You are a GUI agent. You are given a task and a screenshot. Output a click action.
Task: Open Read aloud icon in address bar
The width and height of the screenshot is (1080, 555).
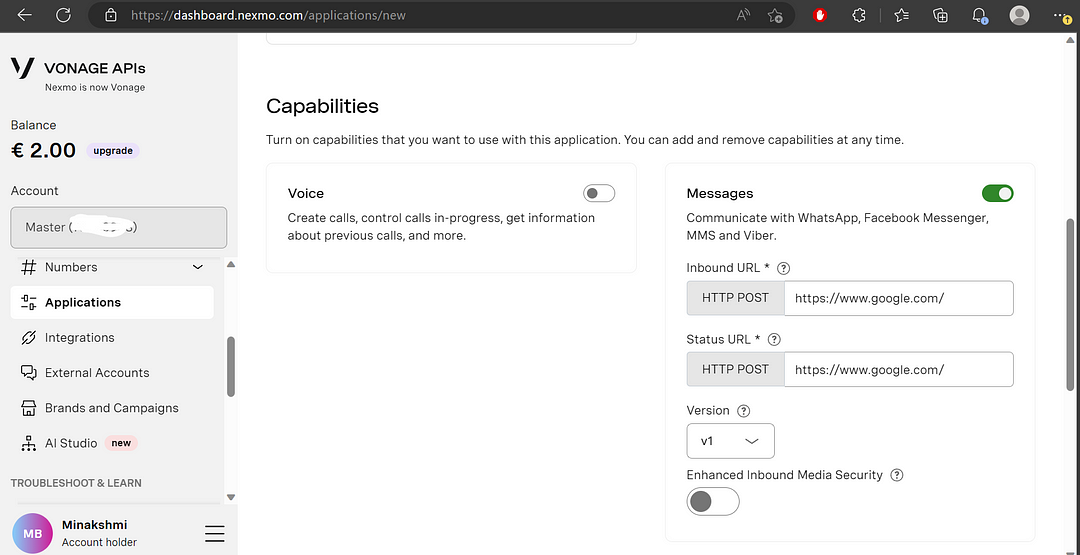click(x=743, y=14)
